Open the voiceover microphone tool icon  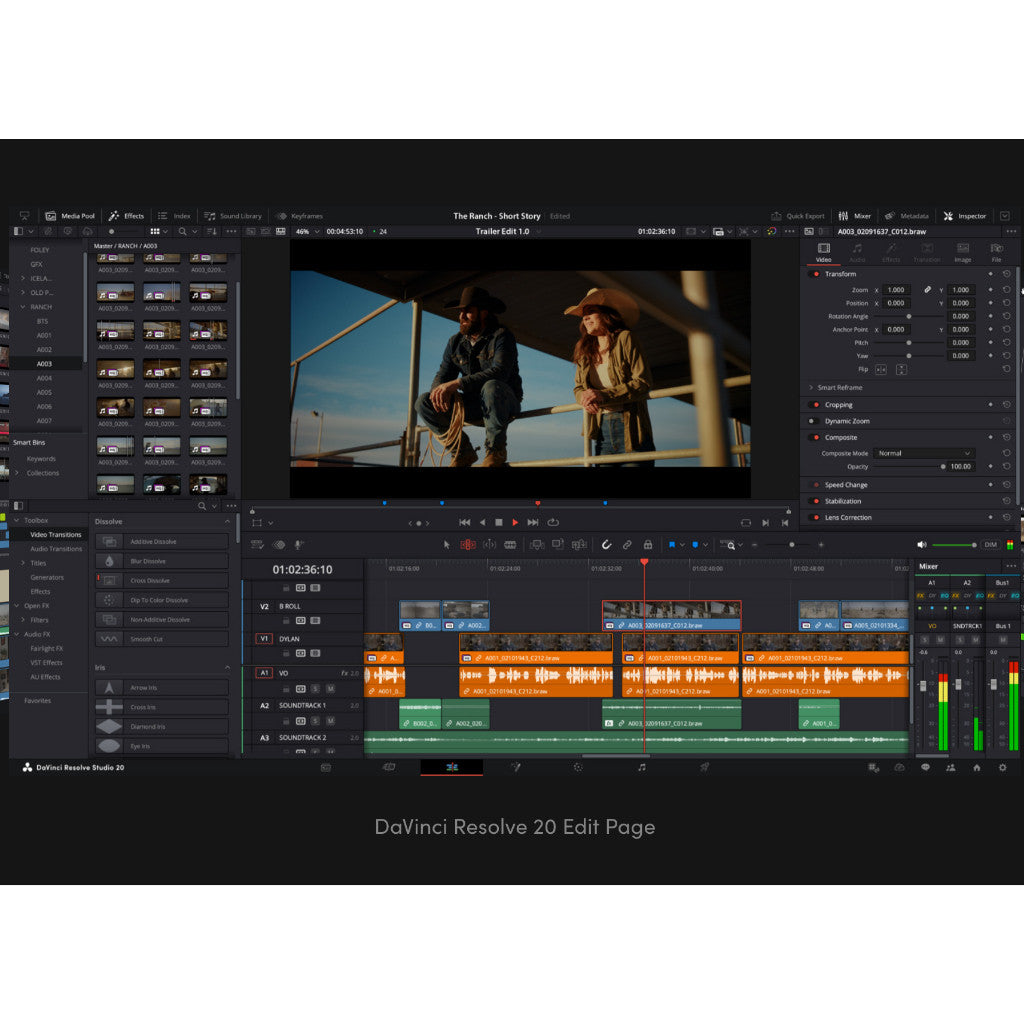tap(298, 545)
